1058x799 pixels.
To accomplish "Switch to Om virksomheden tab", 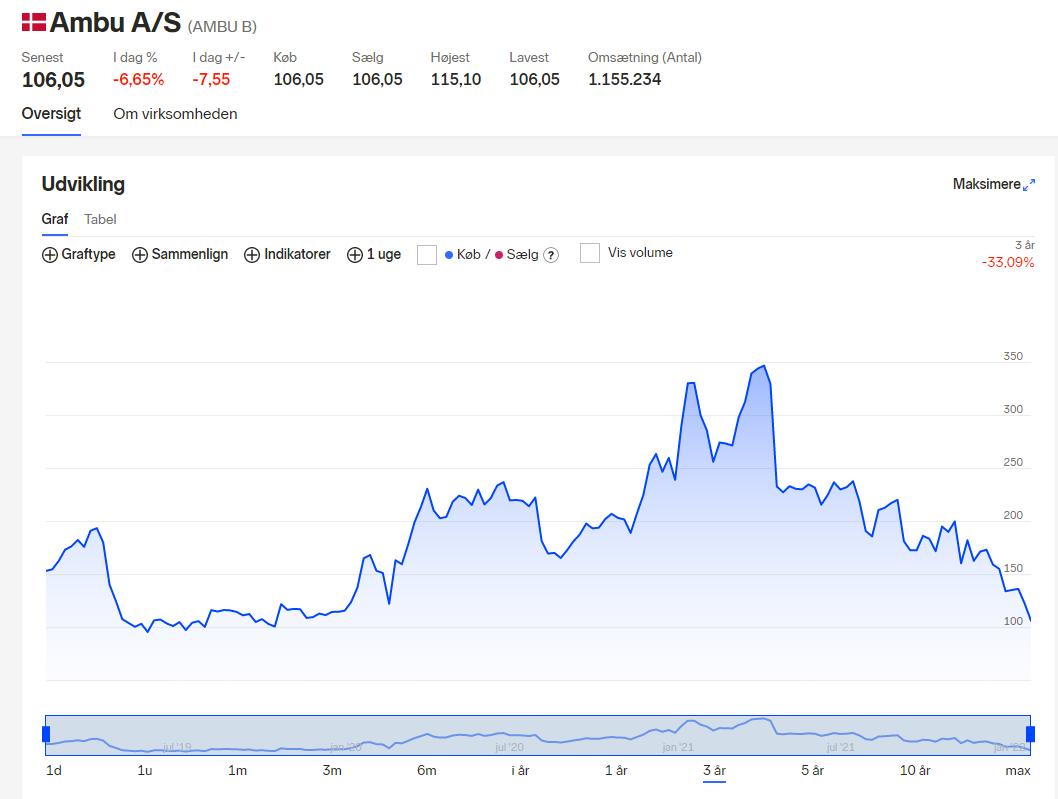I will pyautogui.click(x=175, y=114).
